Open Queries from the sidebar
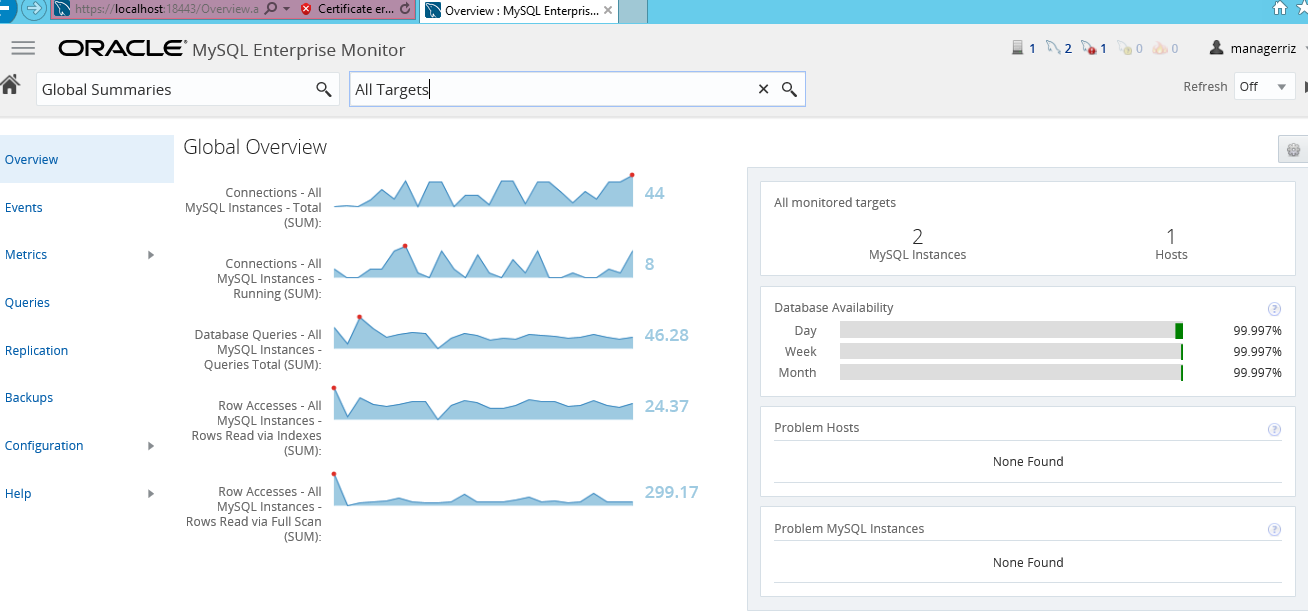 click(27, 303)
